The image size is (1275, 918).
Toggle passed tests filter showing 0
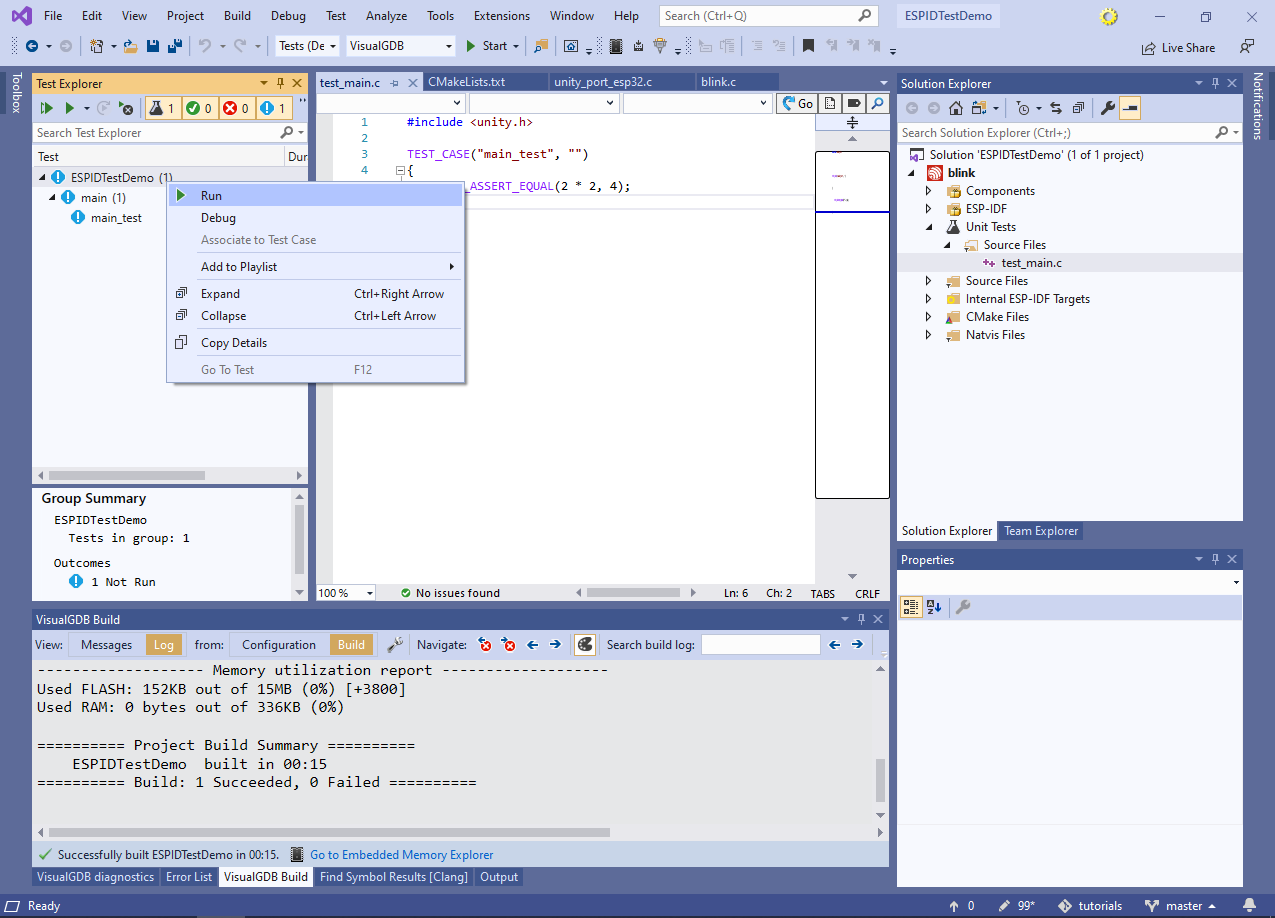199,108
